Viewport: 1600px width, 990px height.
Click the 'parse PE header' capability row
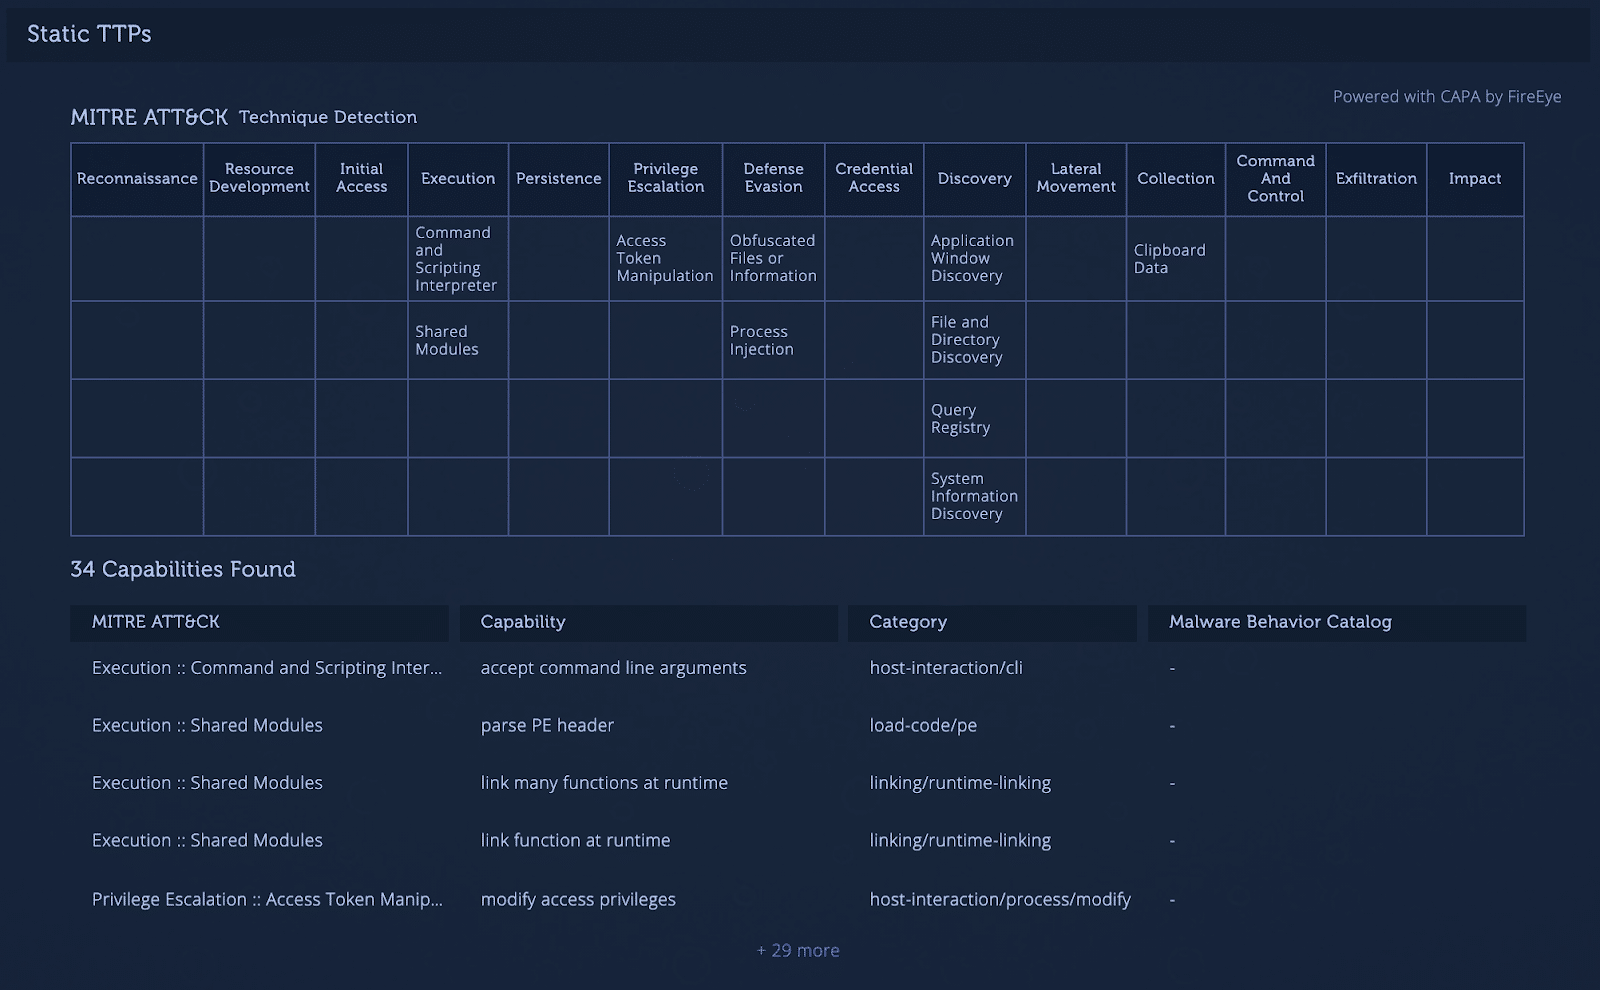(x=547, y=725)
